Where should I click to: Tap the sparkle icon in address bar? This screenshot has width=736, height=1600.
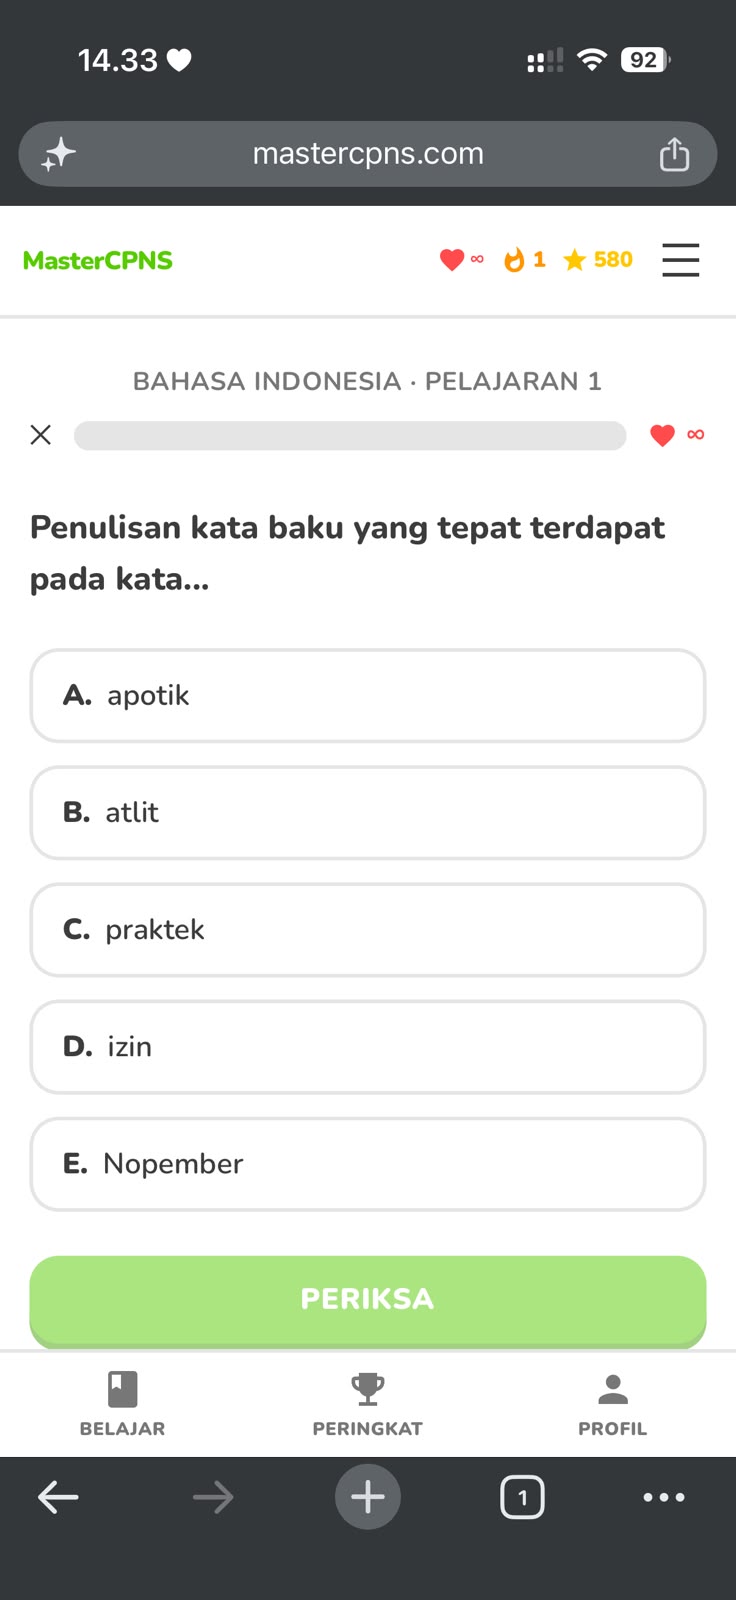[x=58, y=154]
